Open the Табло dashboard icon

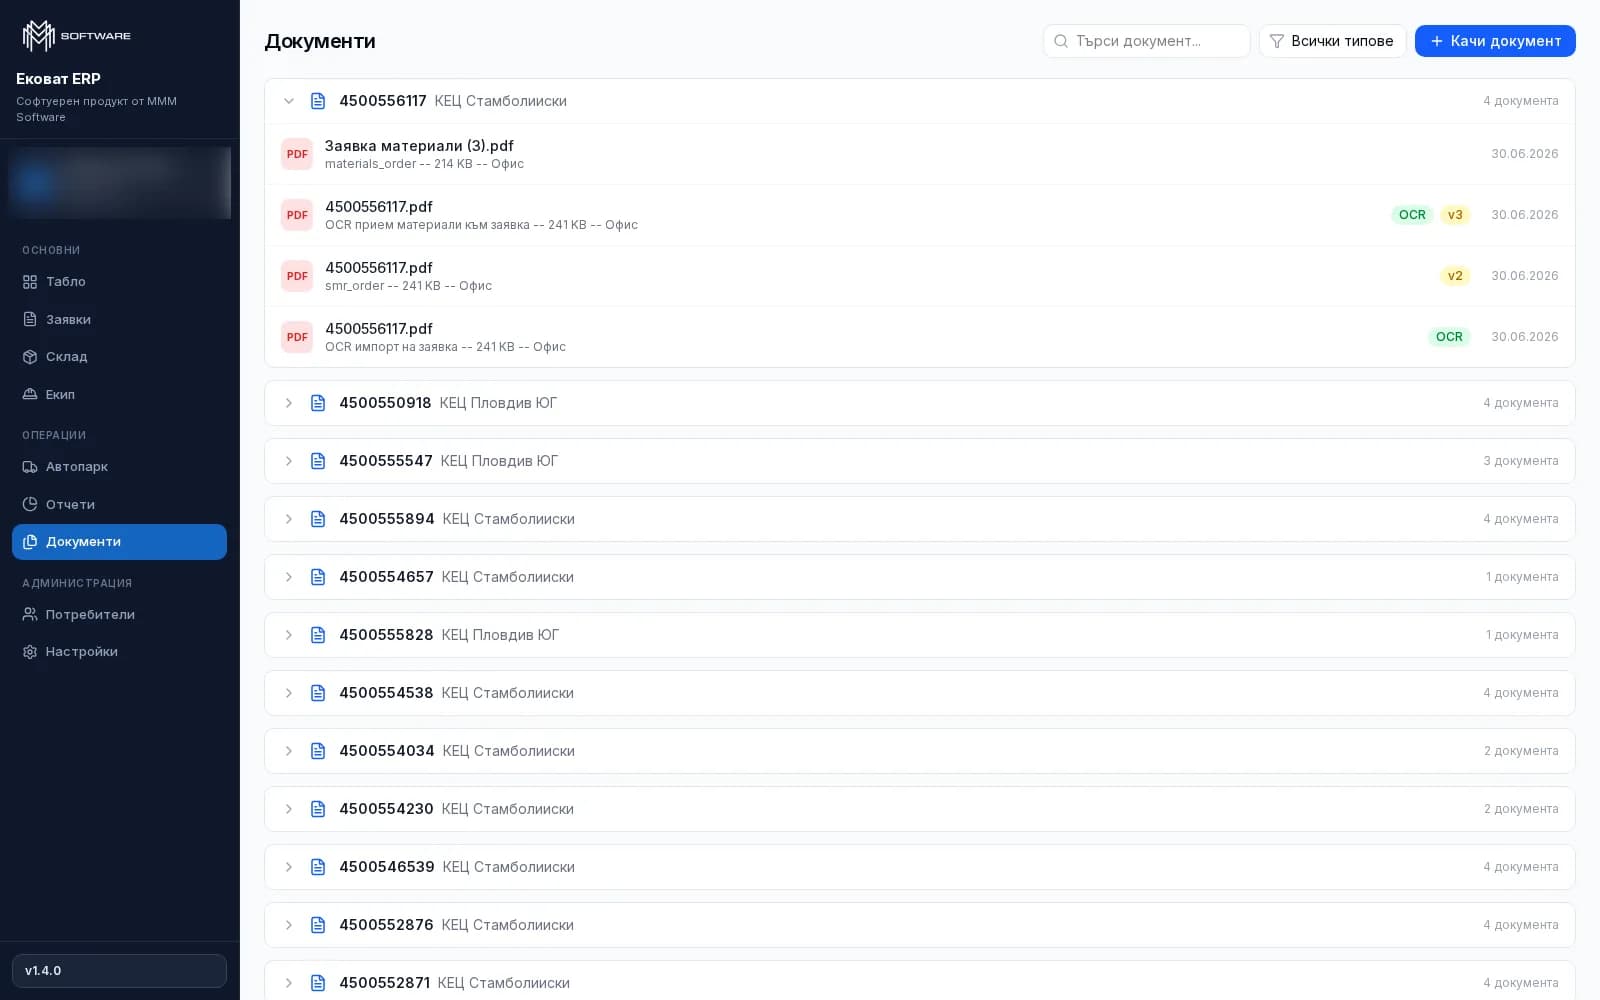30,282
